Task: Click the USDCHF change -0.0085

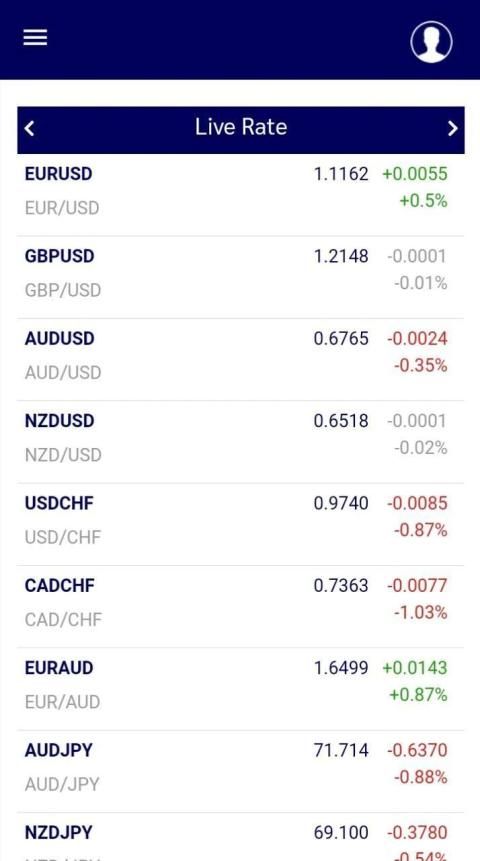Action: [x=417, y=504]
